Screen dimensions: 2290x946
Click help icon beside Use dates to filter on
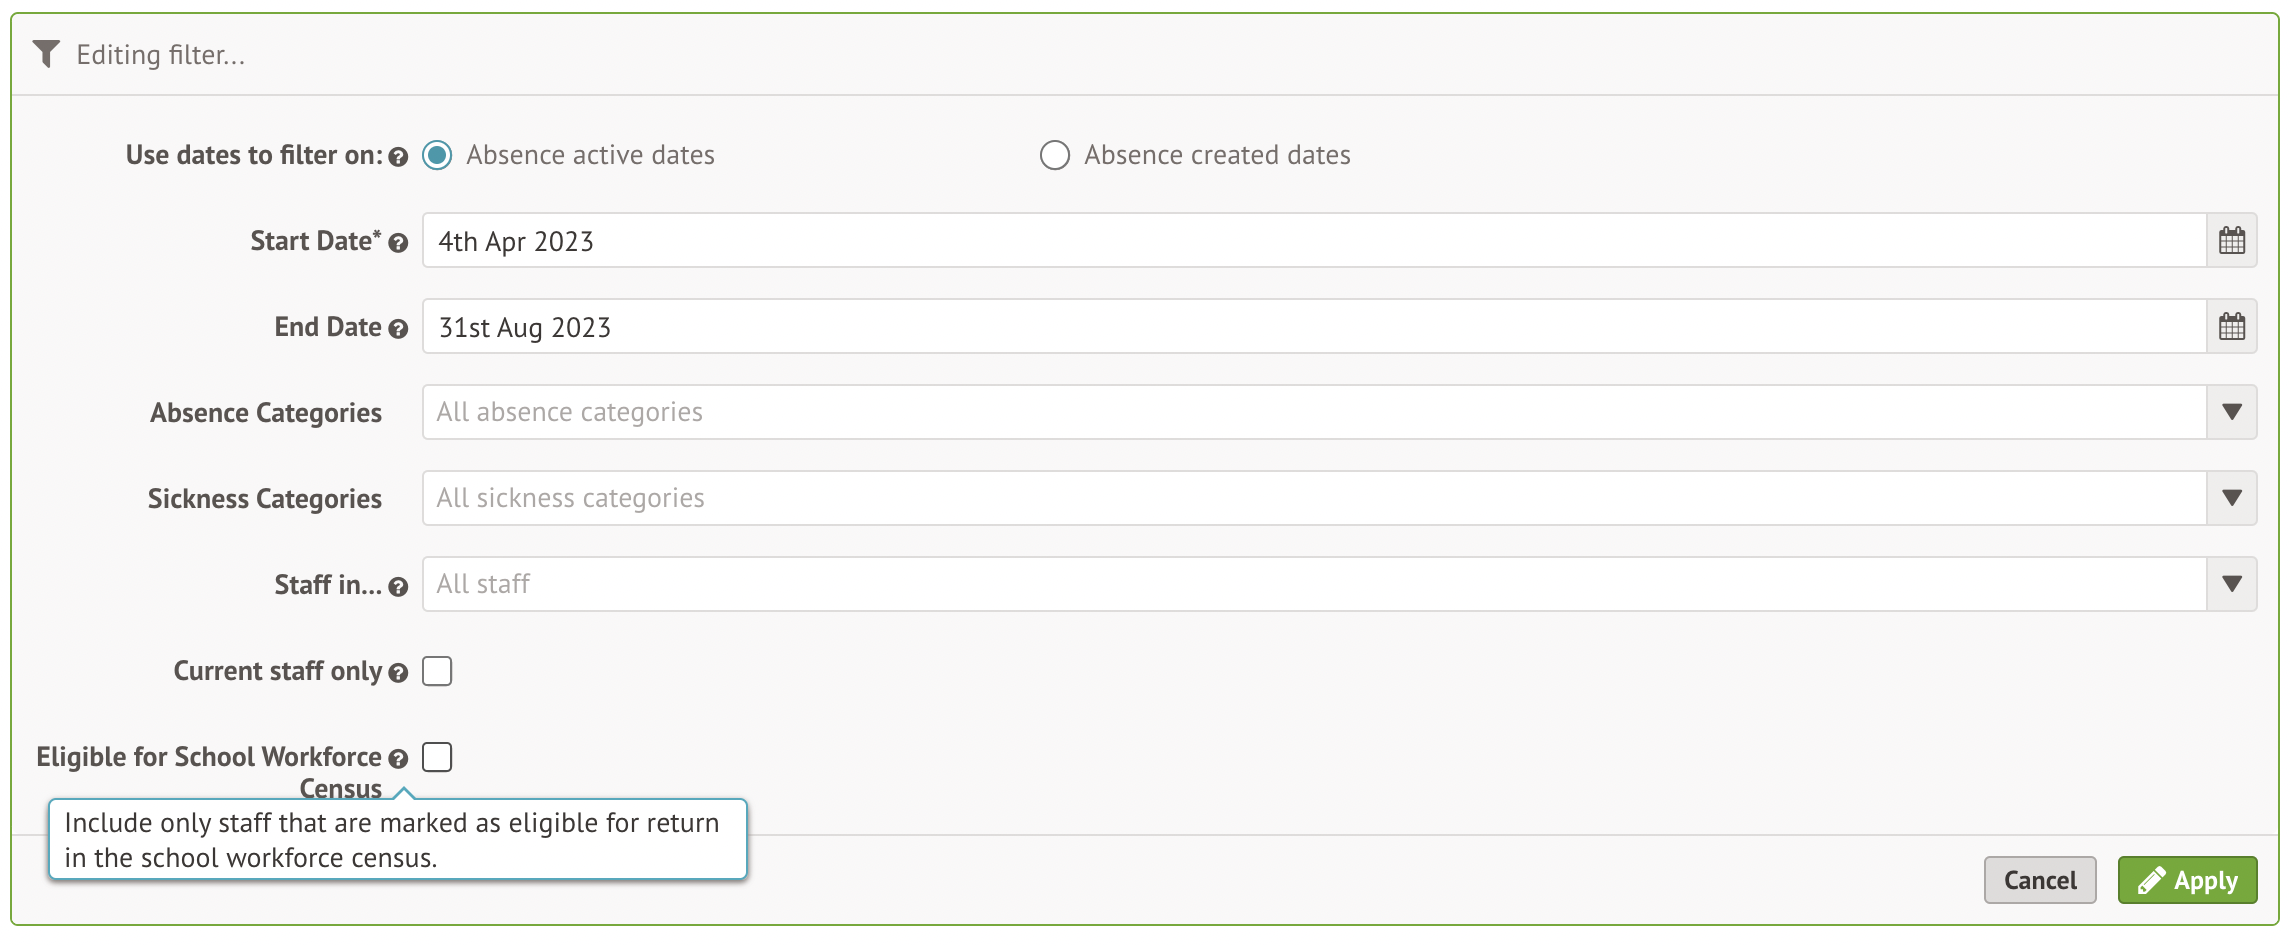pyautogui.click(x=398, y=157)
